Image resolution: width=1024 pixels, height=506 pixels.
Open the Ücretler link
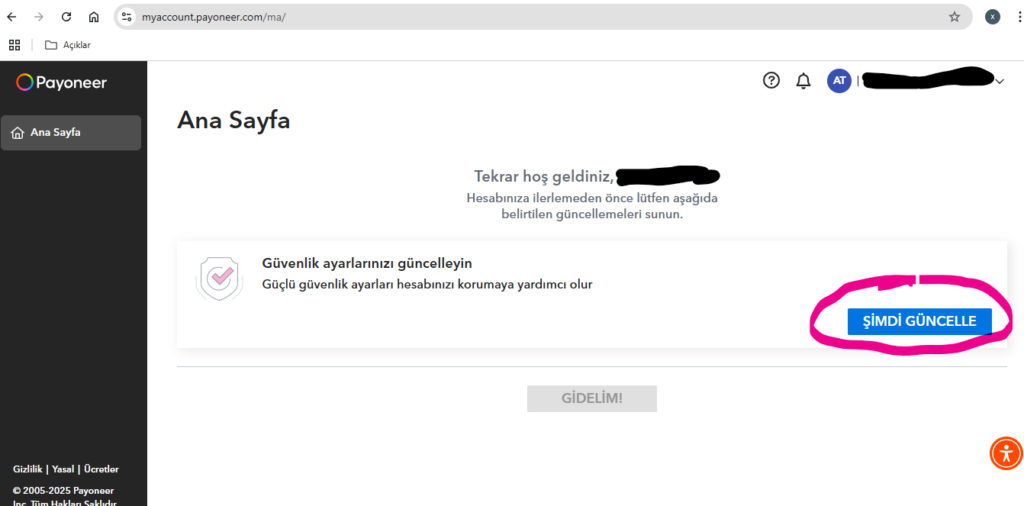click(x=101, y=469)
